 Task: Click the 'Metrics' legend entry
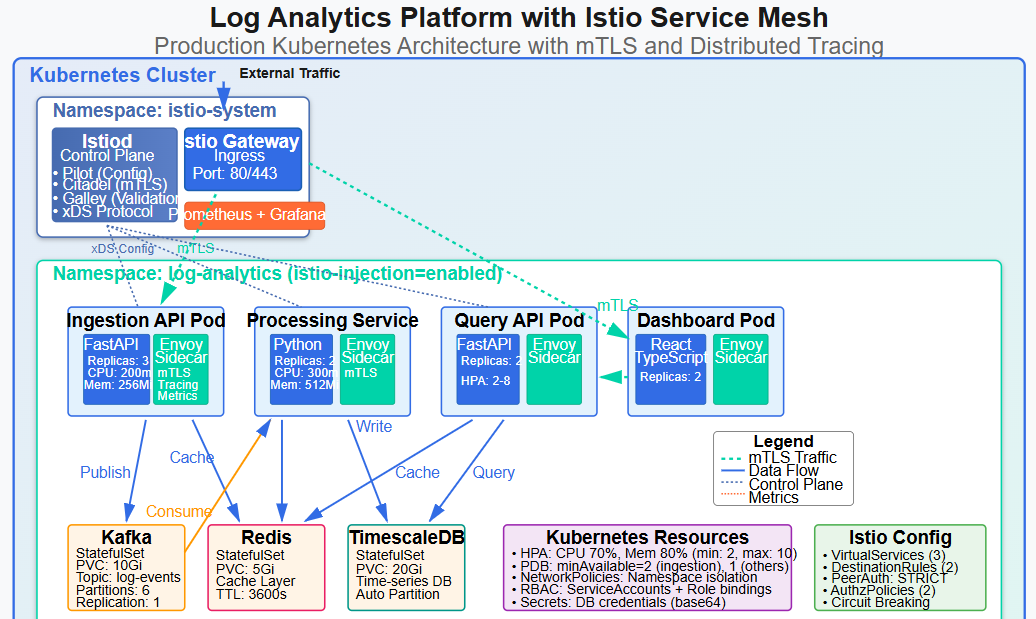tap(774, 497)
